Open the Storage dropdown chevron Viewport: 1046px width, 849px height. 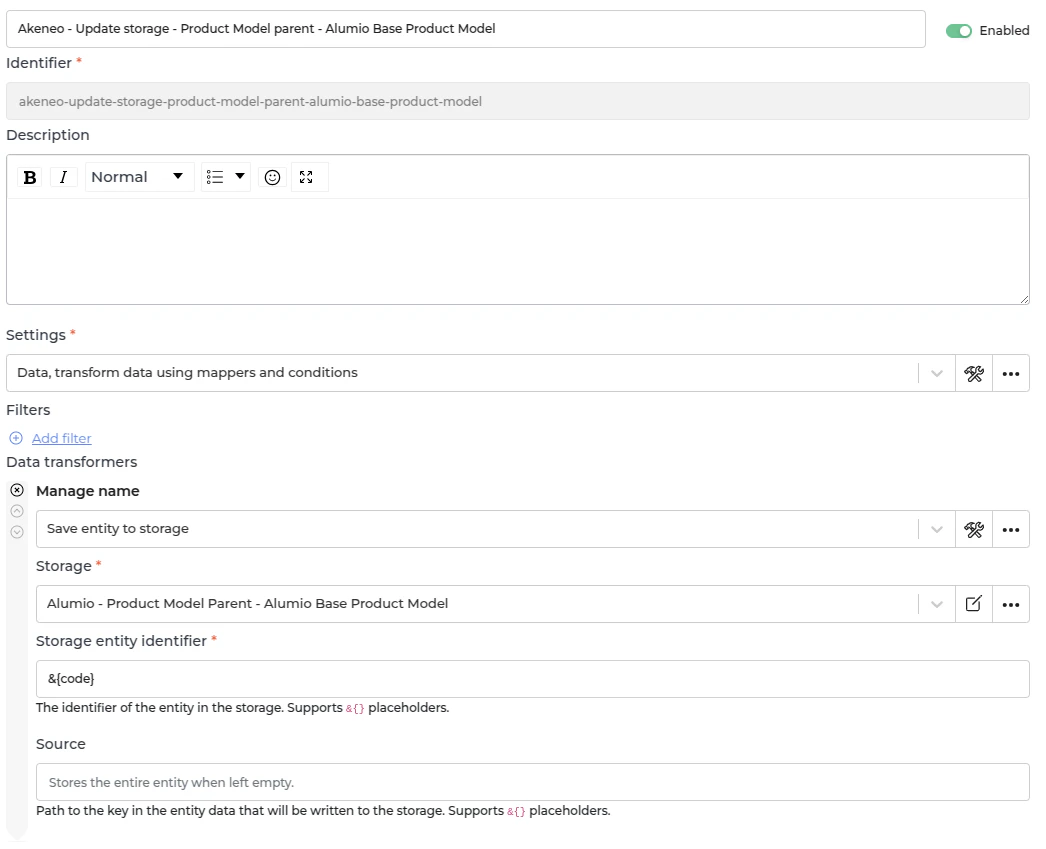[x=937, y=604]
